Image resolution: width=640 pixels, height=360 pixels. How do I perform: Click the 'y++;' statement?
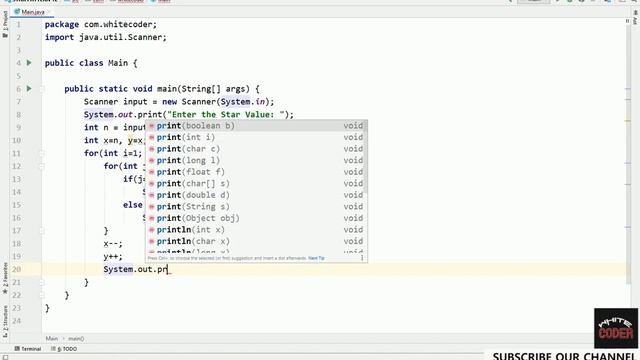click(x=113, y=256)
